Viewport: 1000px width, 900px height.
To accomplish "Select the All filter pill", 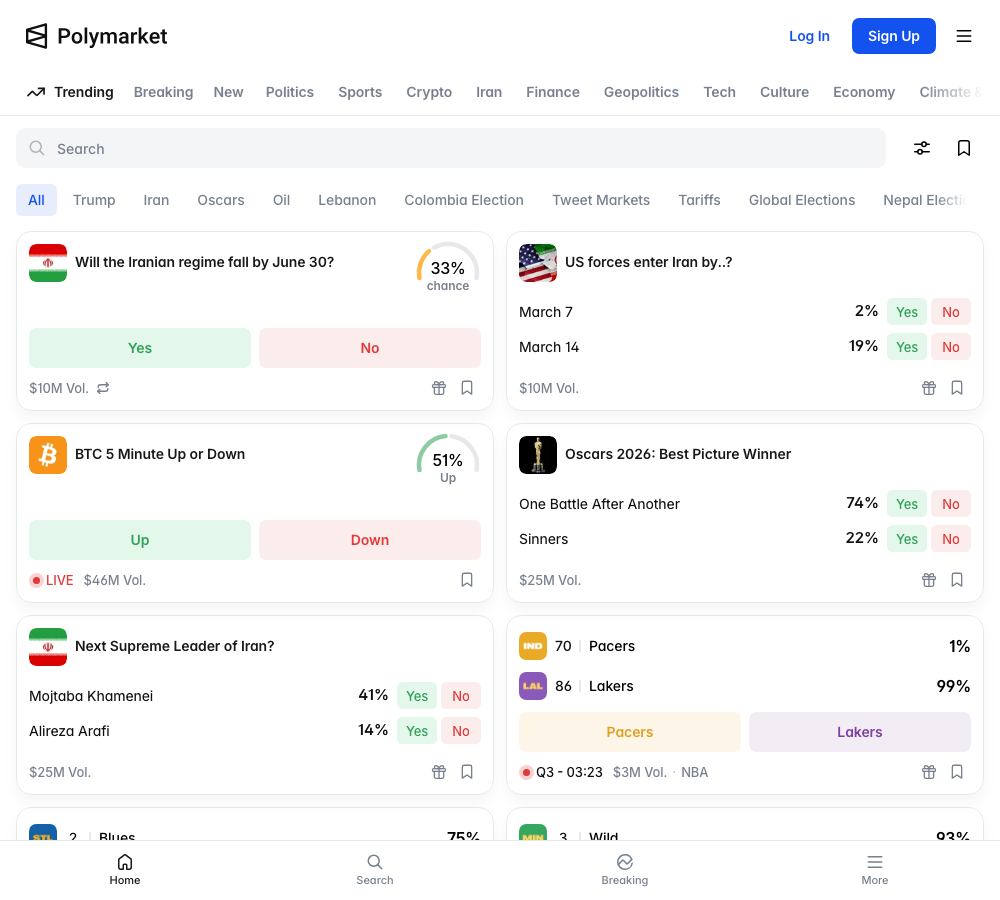I will (x=36, y=200).
